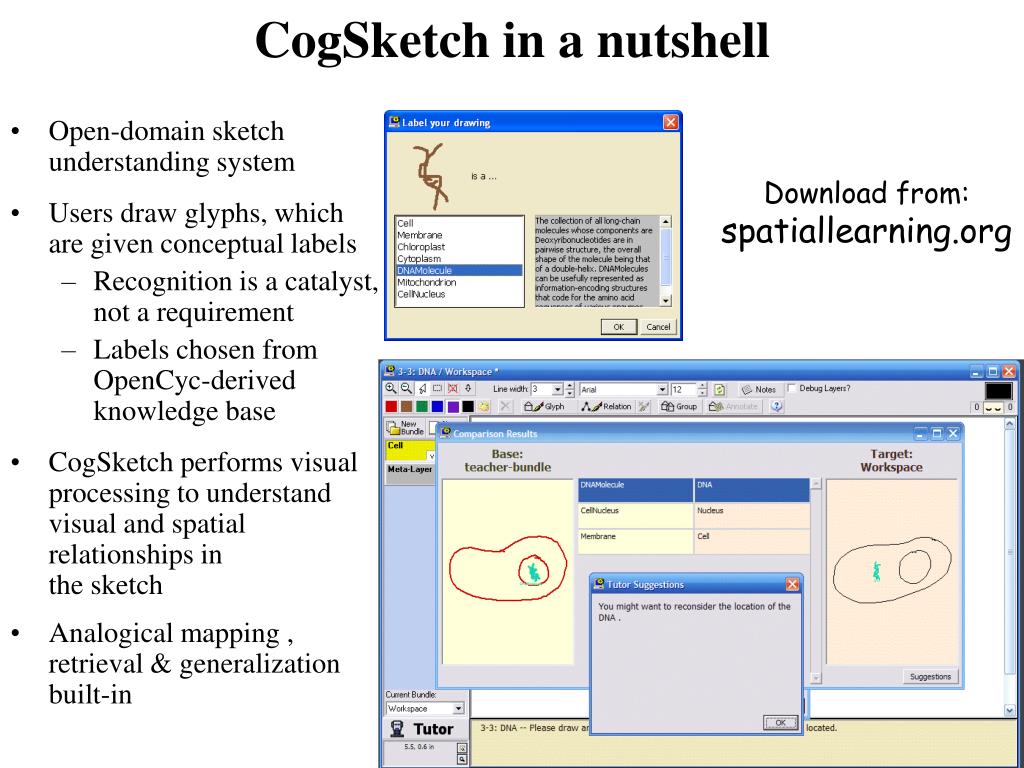
Task: Open the Arial font dropdown
Action: tap(662, 389)
